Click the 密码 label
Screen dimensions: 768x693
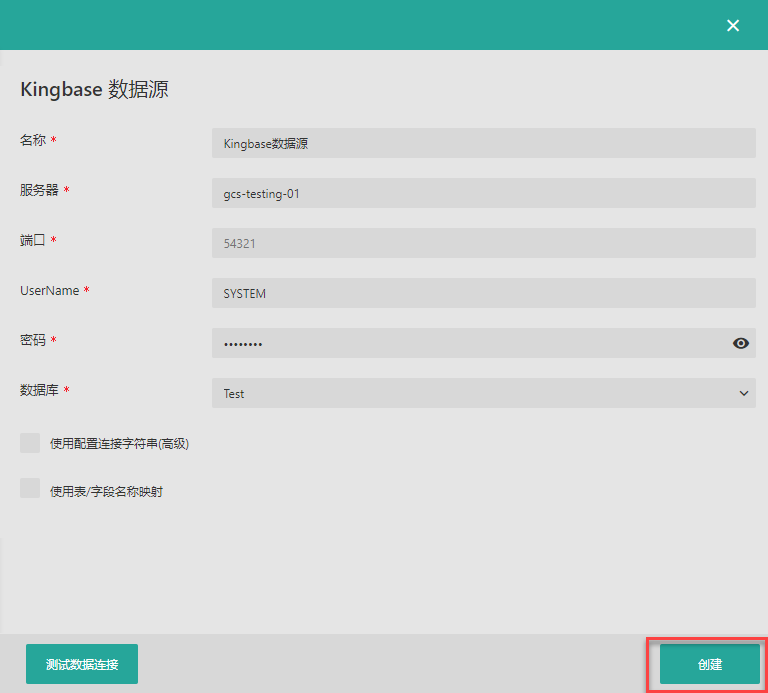click(33, 340)
